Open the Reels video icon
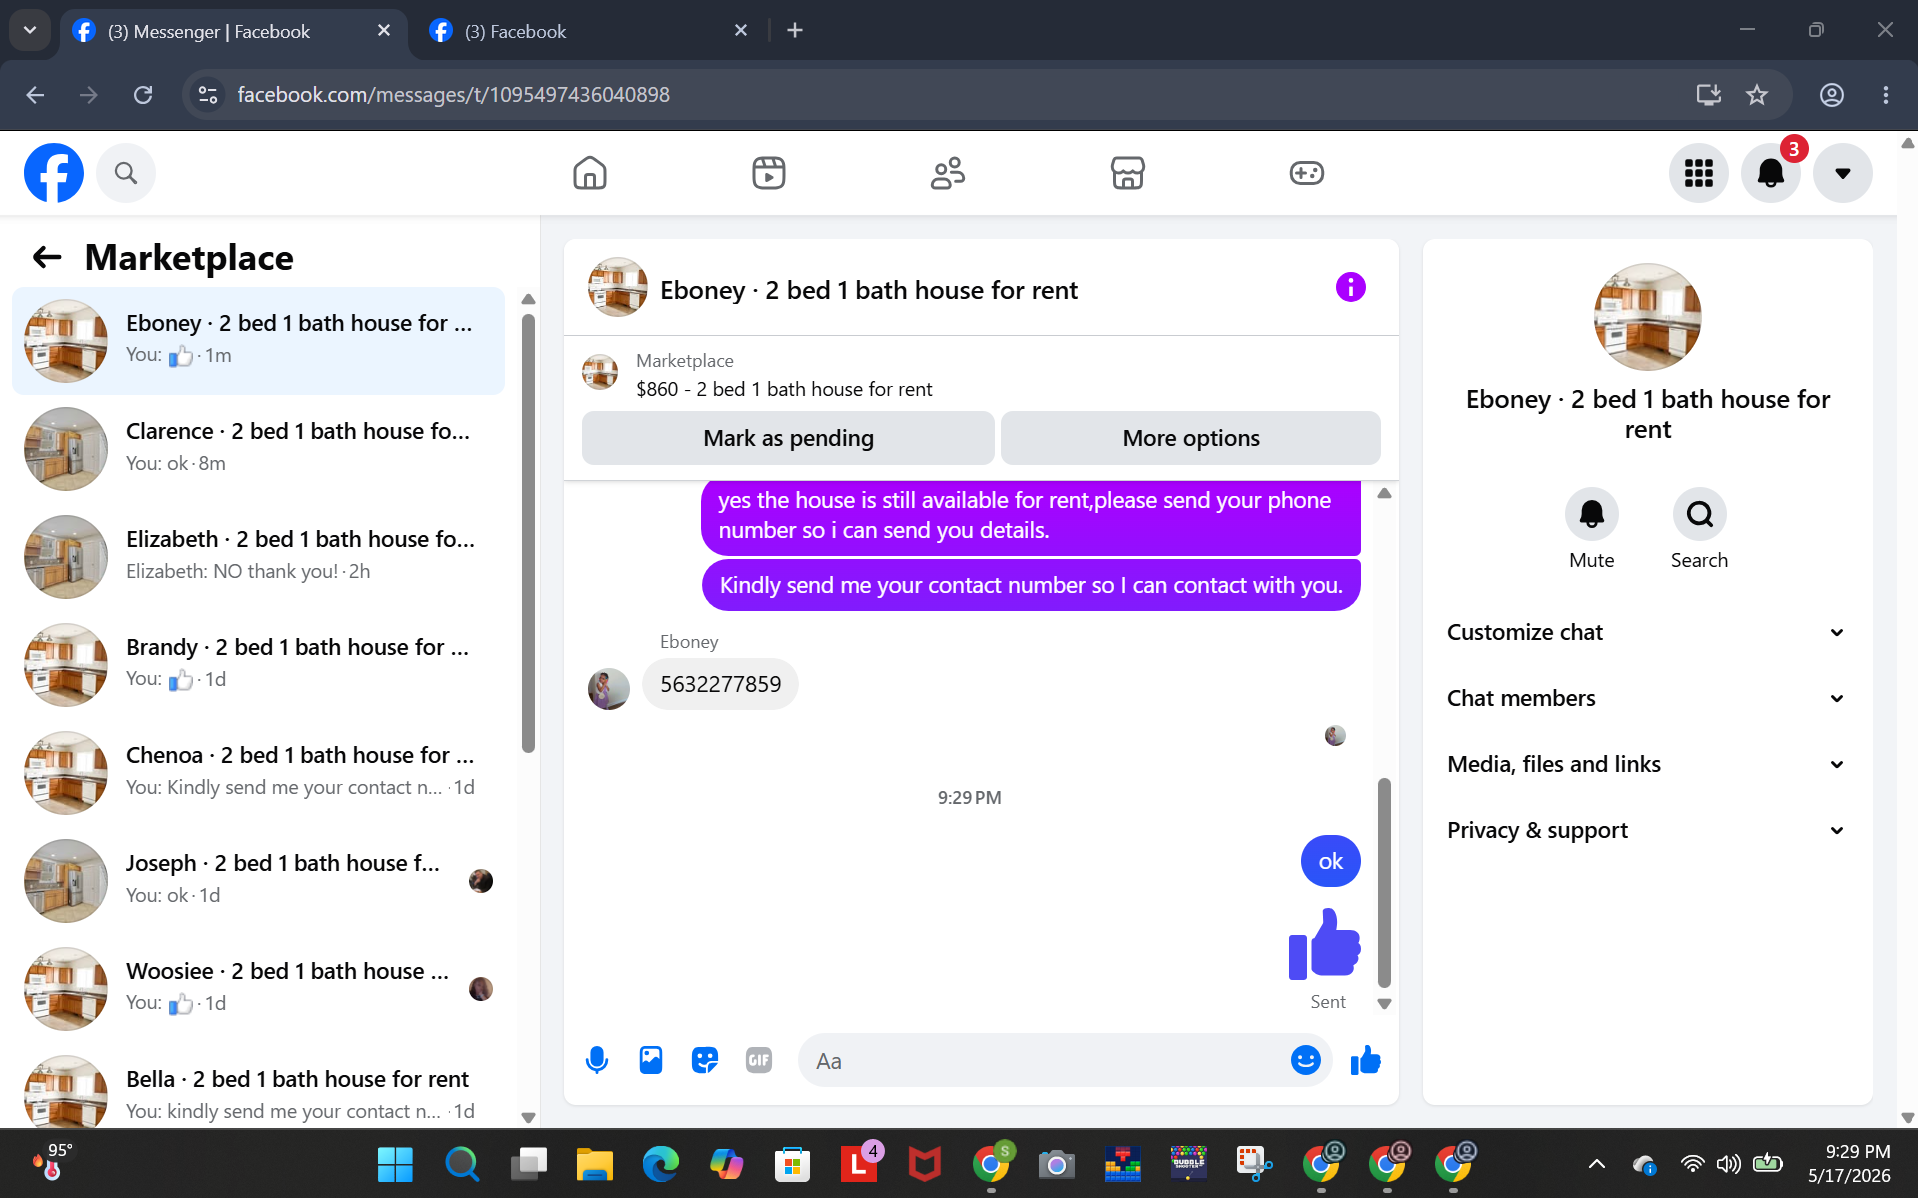 point(769,173)
